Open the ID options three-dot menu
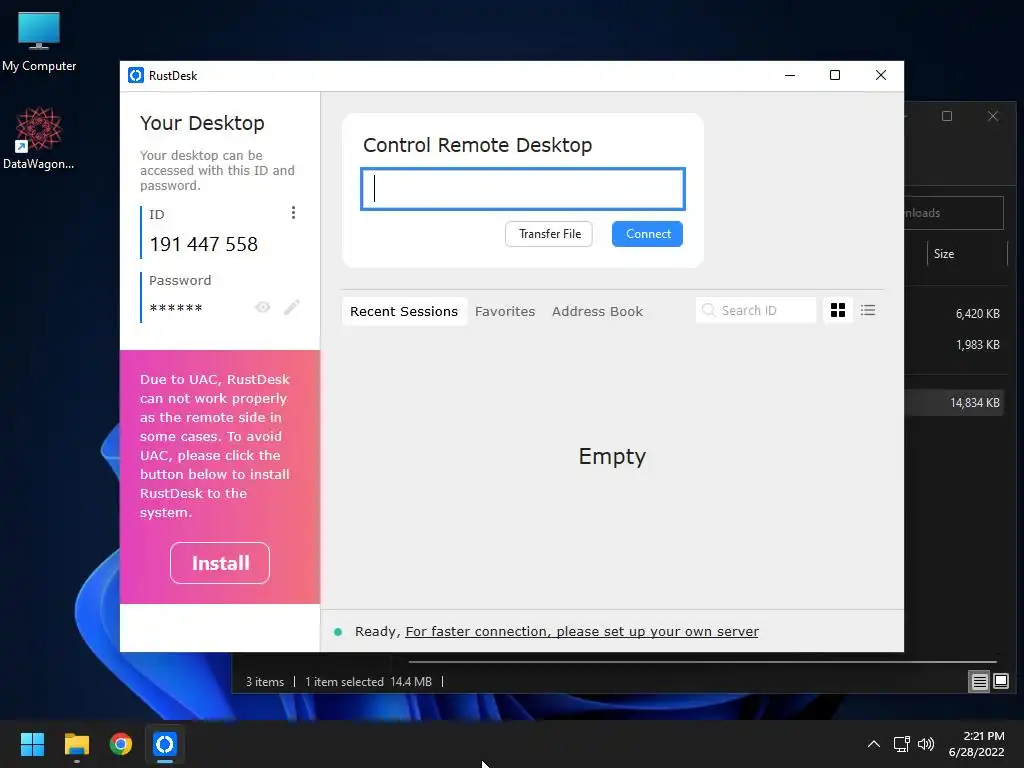 point(293,213)
